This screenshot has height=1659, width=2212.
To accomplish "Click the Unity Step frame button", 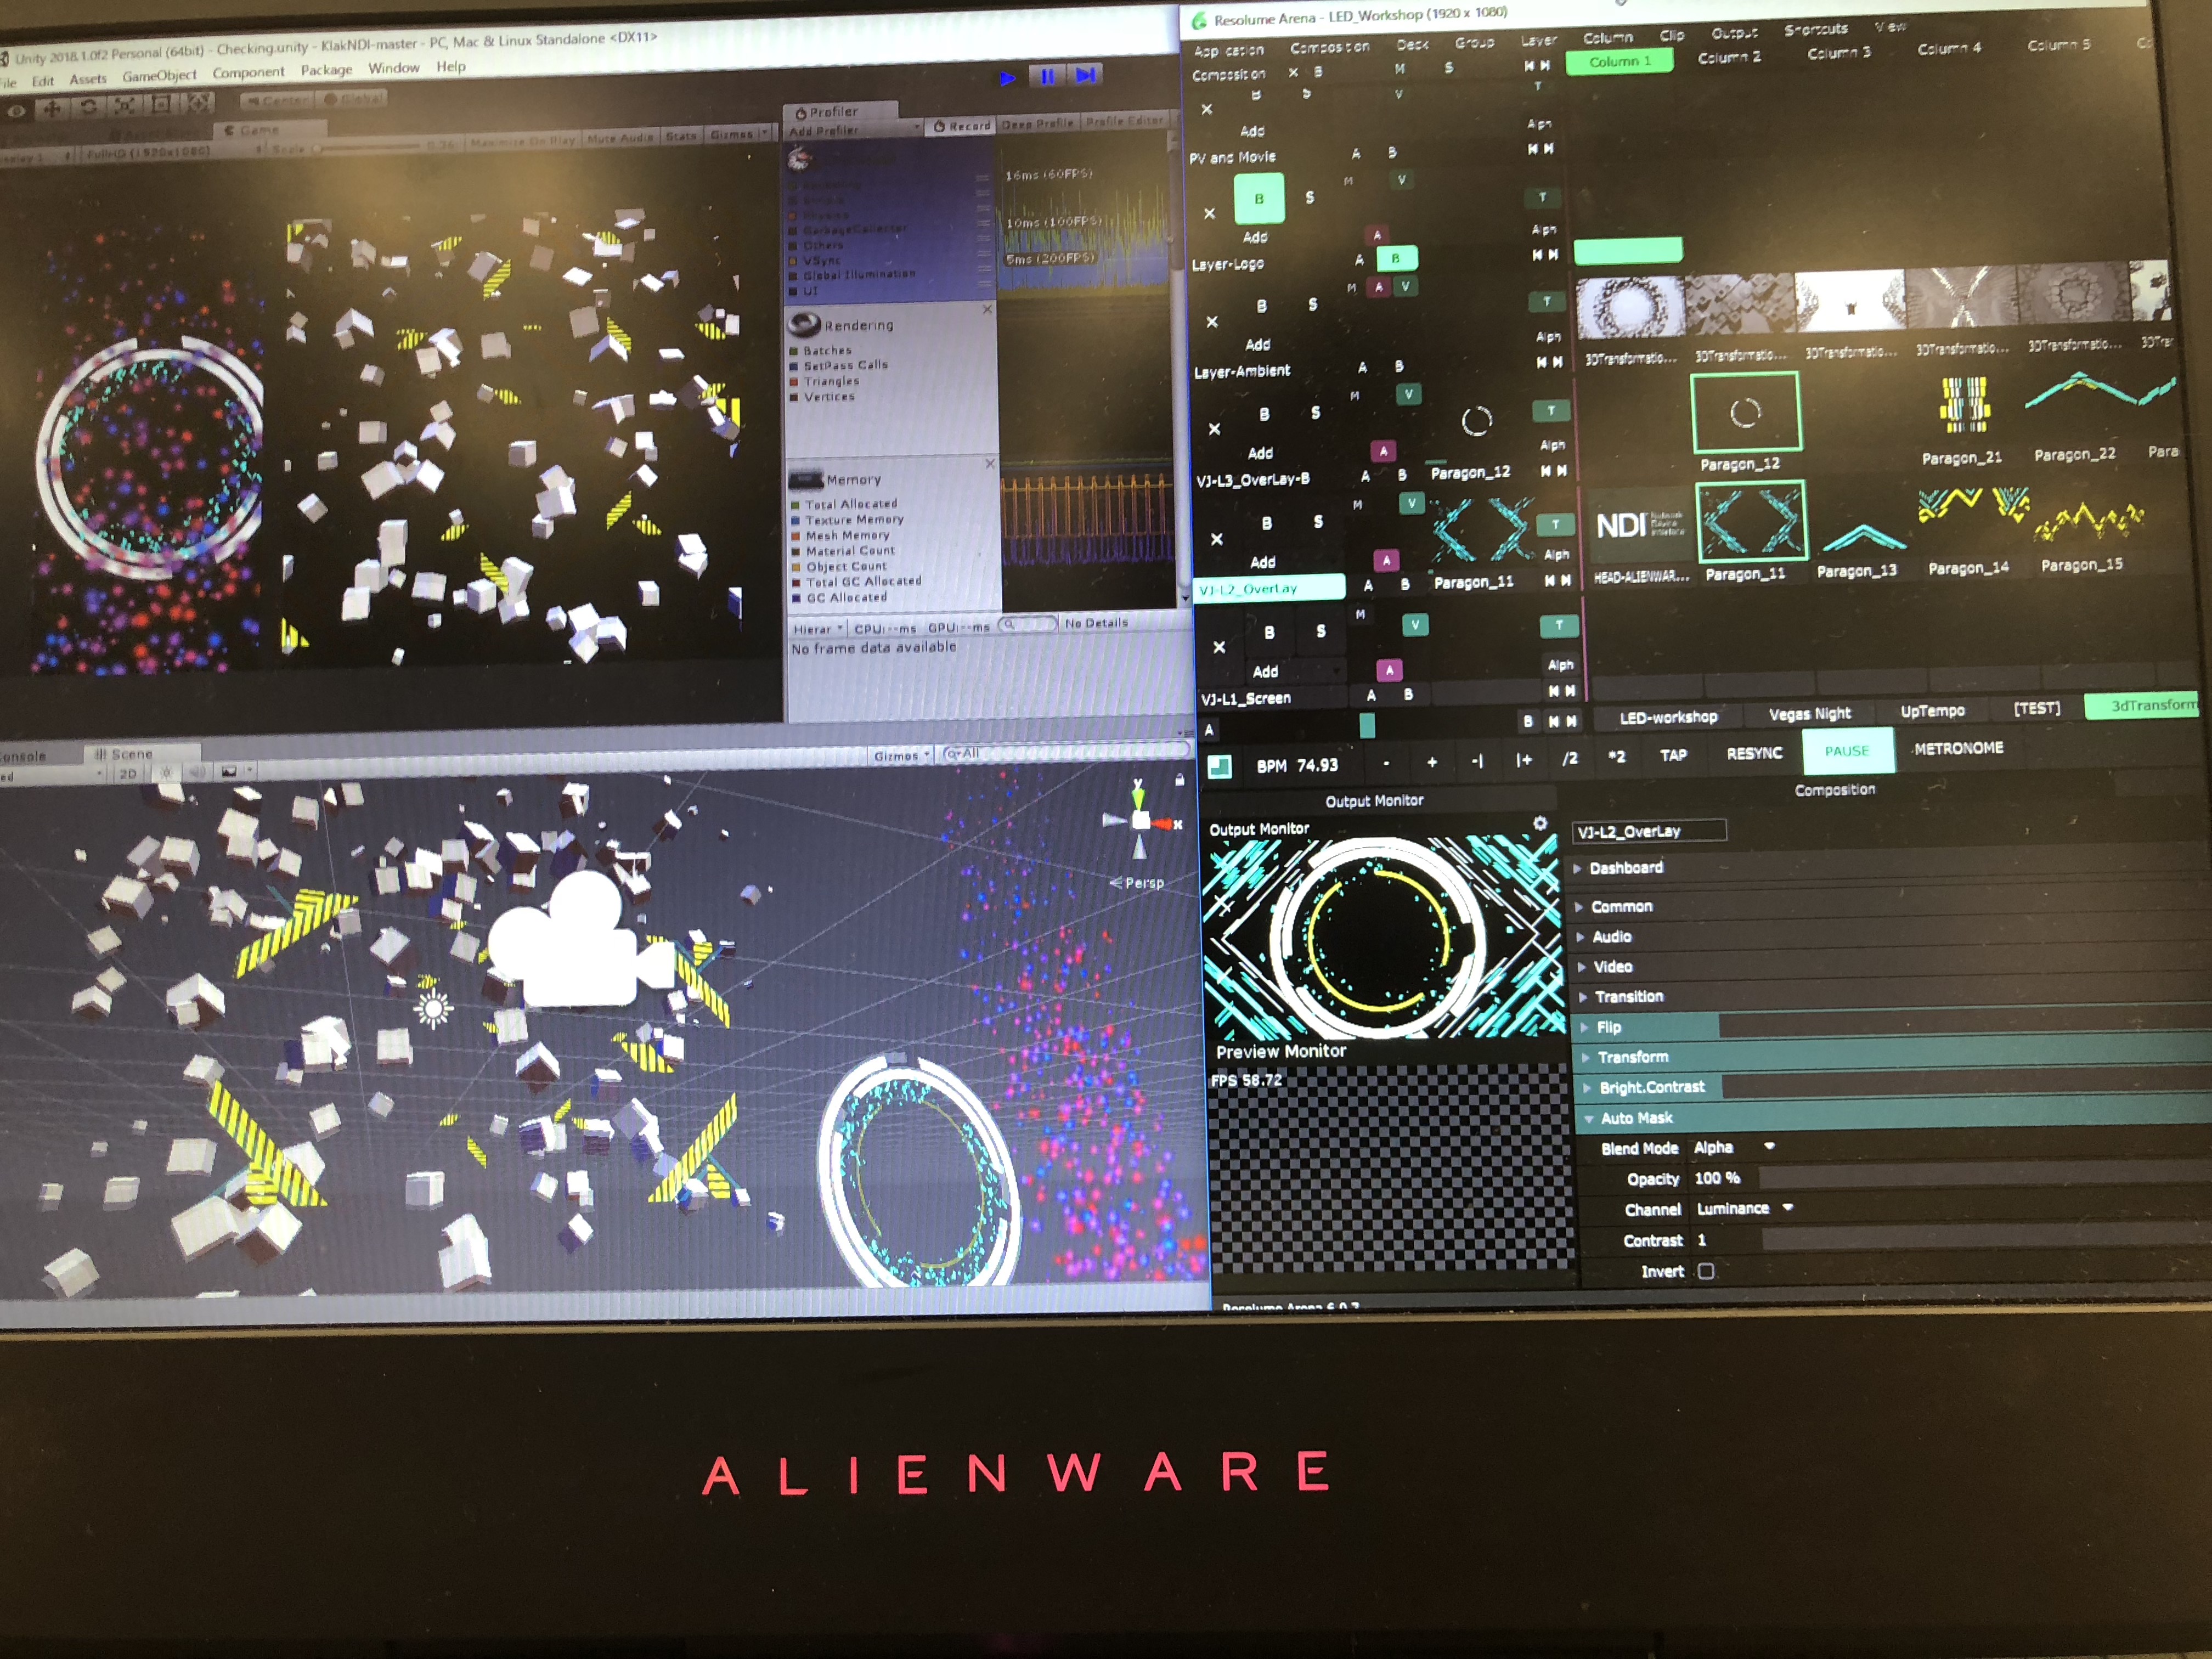I will 1085,75.
